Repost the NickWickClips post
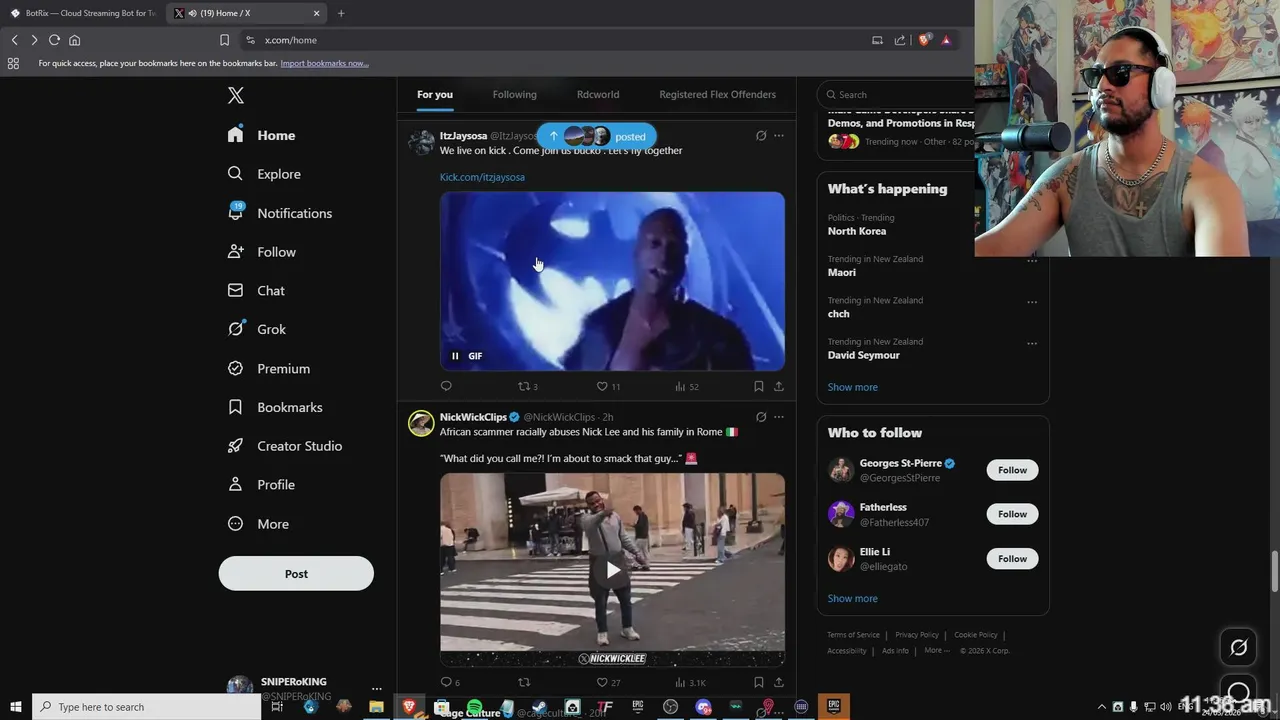This screenshot has width=1280, height=720. click(524, 682)
